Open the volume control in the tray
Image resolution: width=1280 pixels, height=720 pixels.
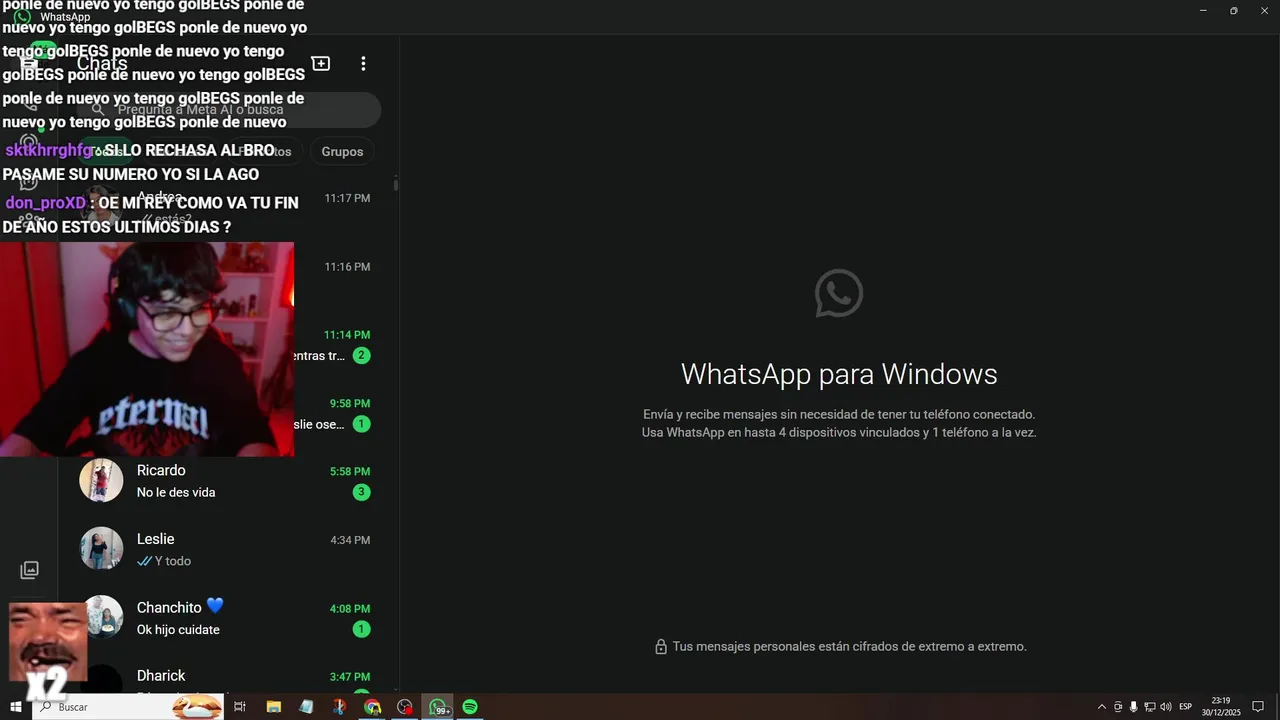(1166, 707)
